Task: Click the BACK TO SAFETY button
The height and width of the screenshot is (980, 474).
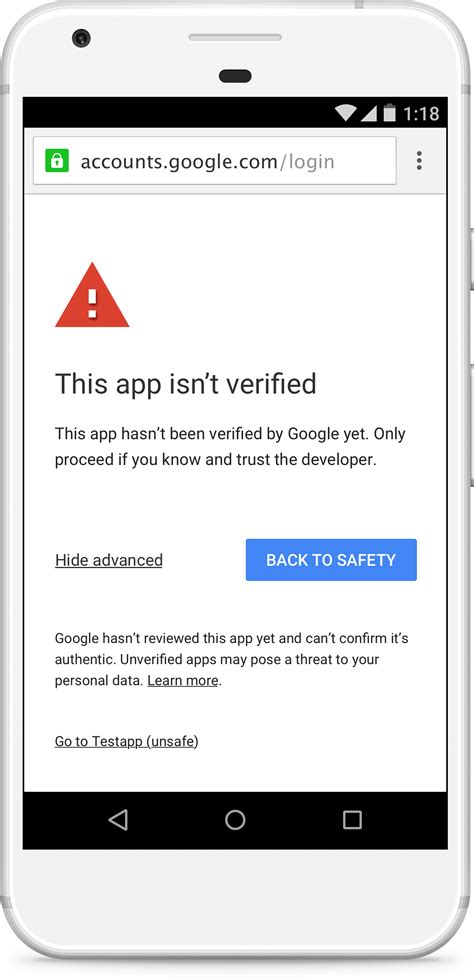Action: [x=331, y=560]
